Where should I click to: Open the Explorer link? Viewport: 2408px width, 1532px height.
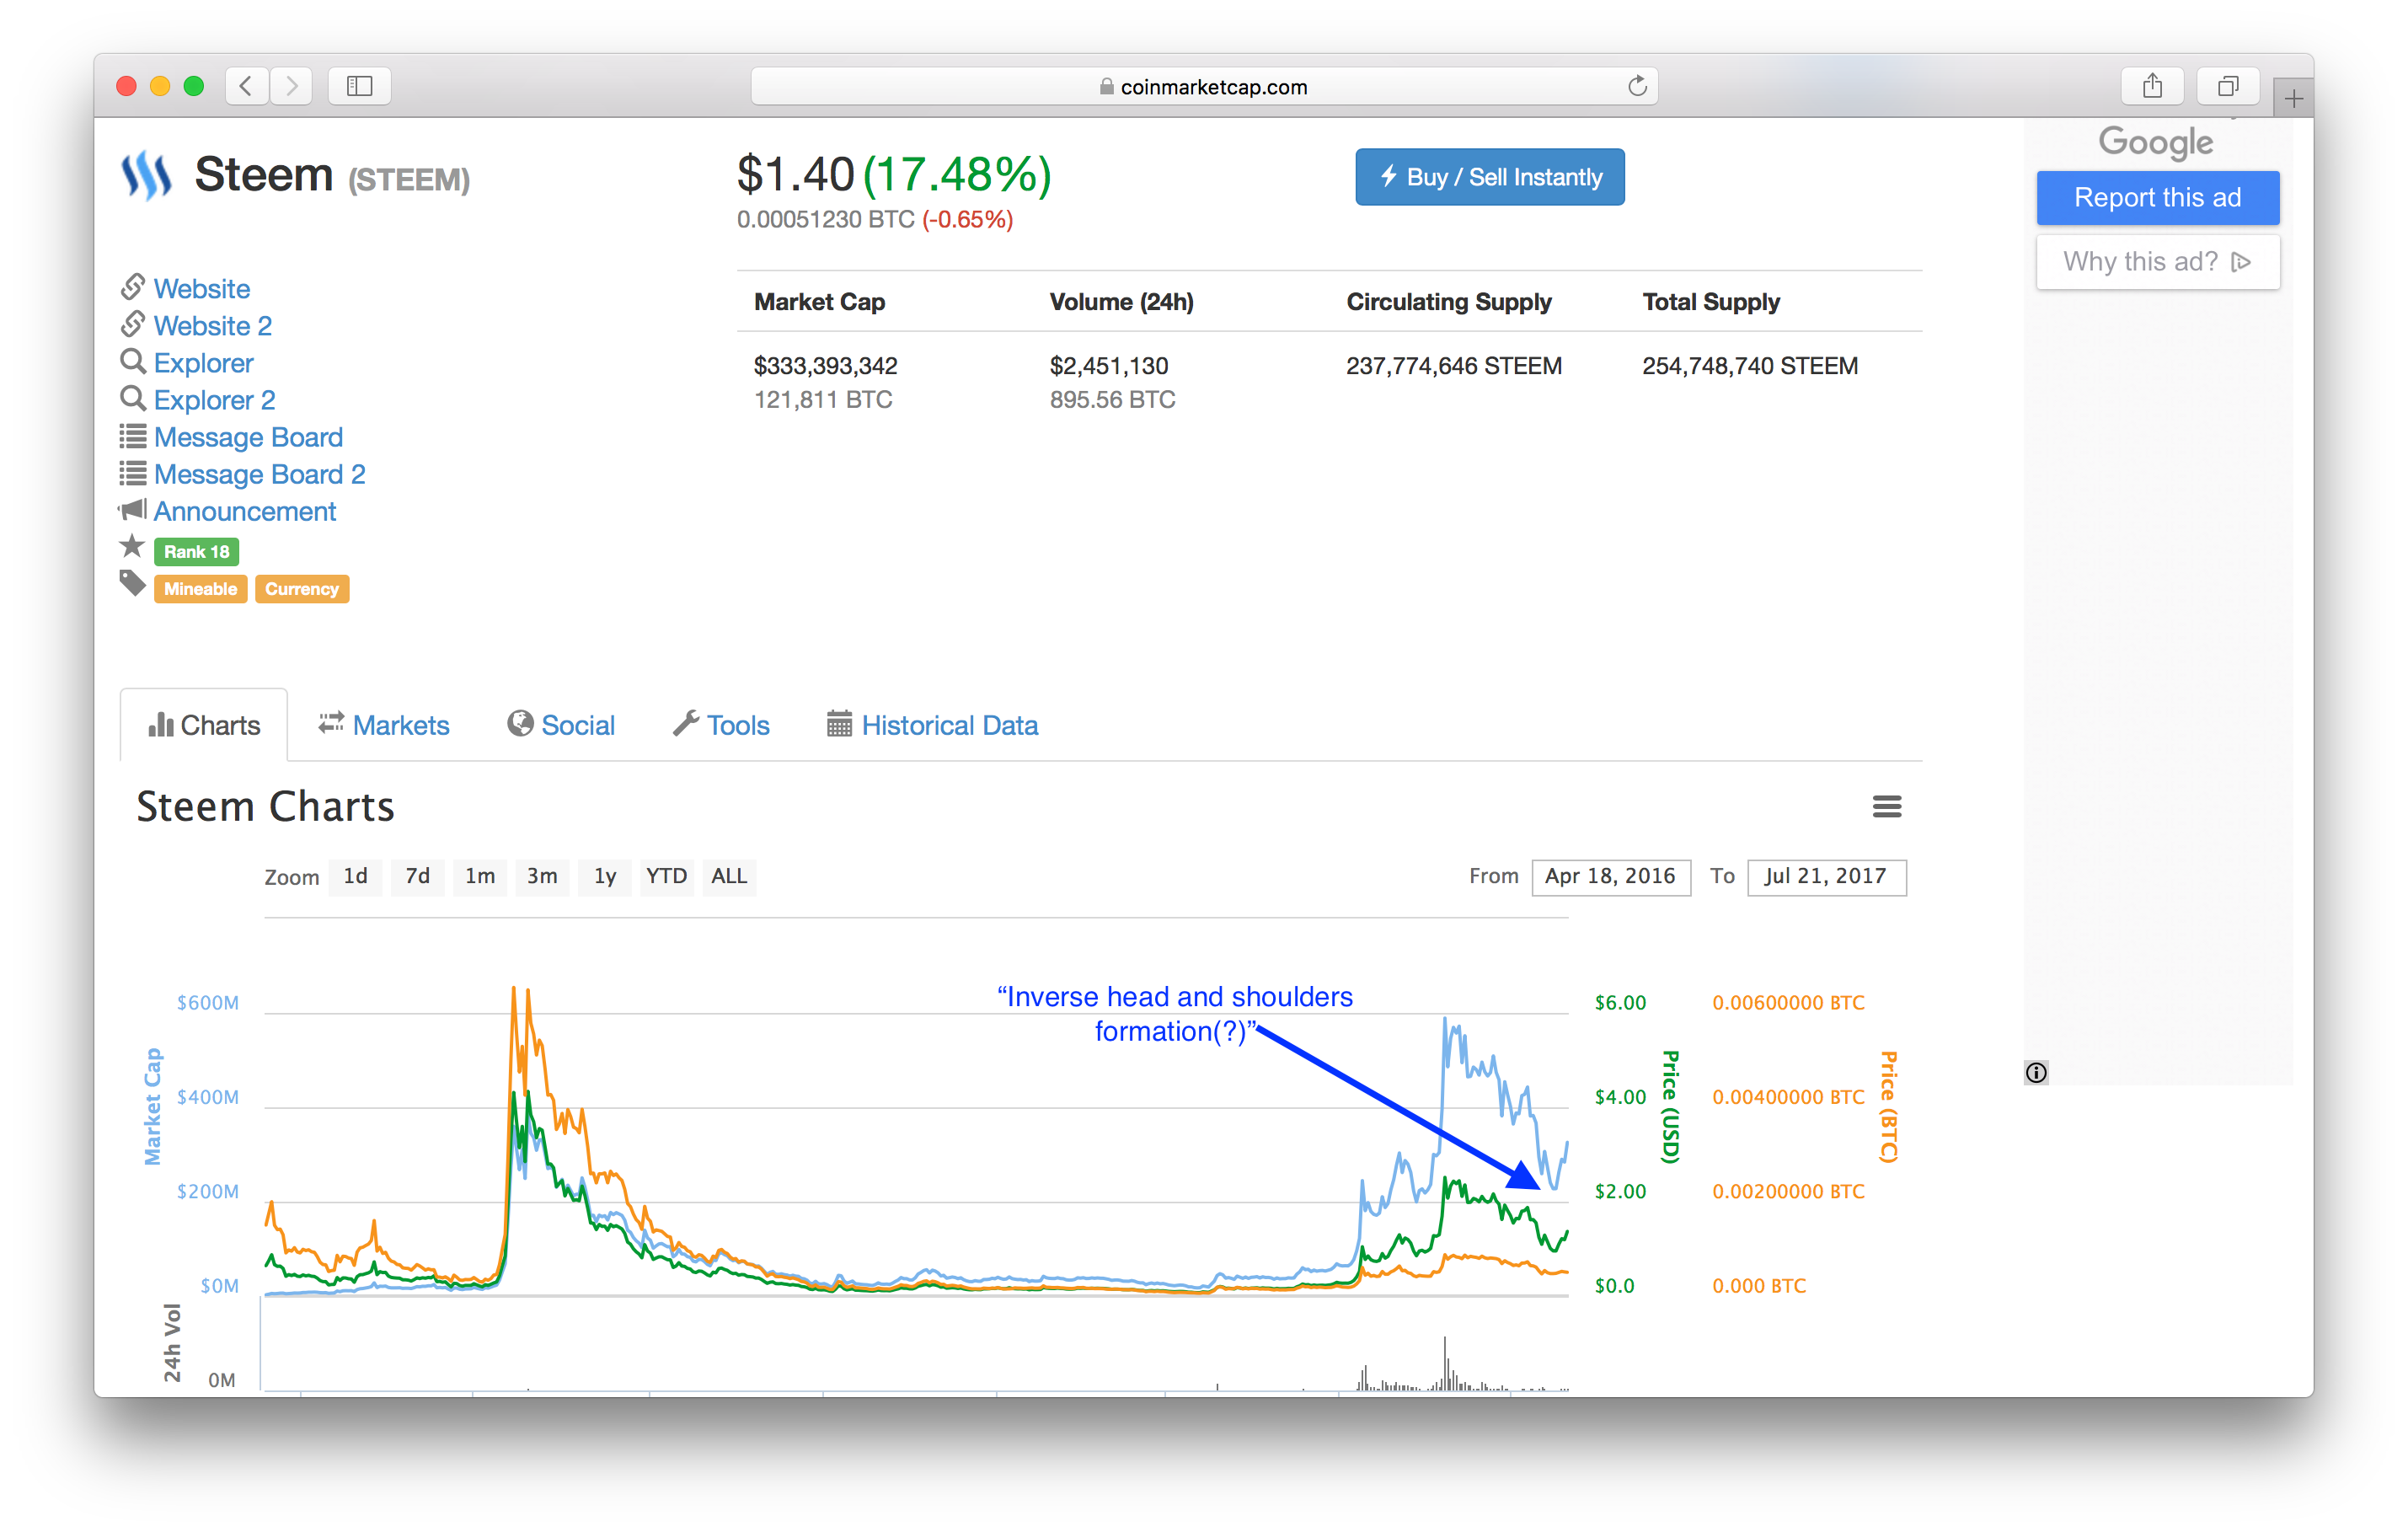coord(204,362)
